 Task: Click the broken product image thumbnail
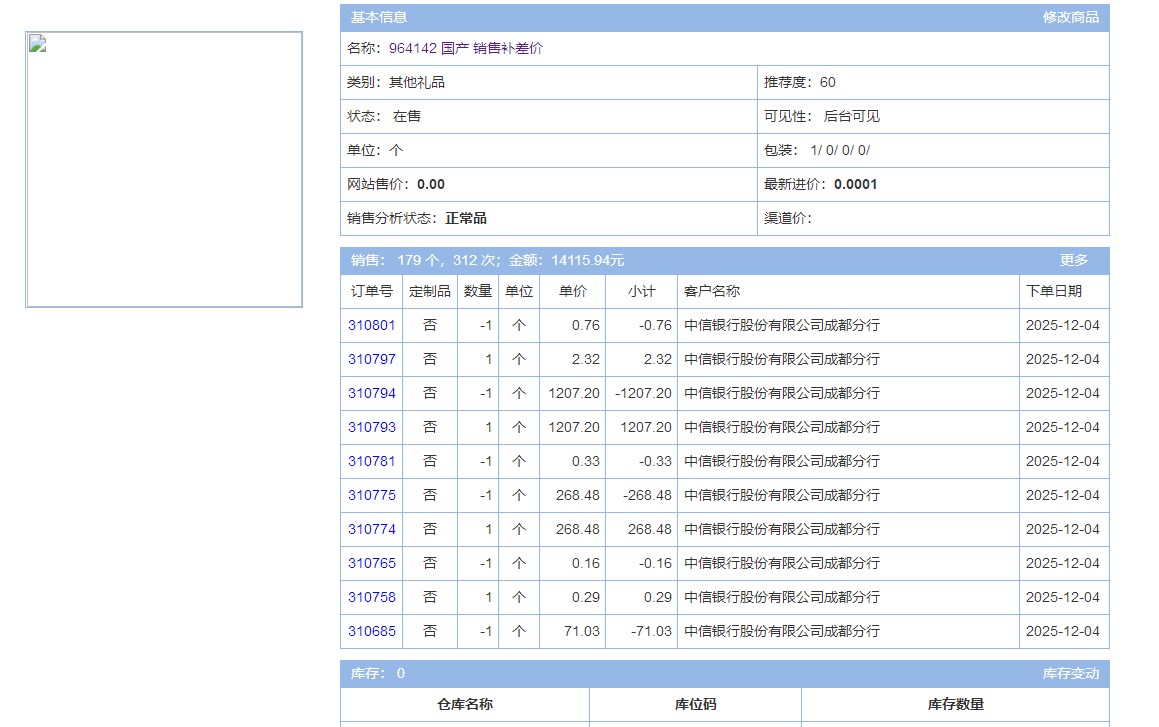(164, 169)
